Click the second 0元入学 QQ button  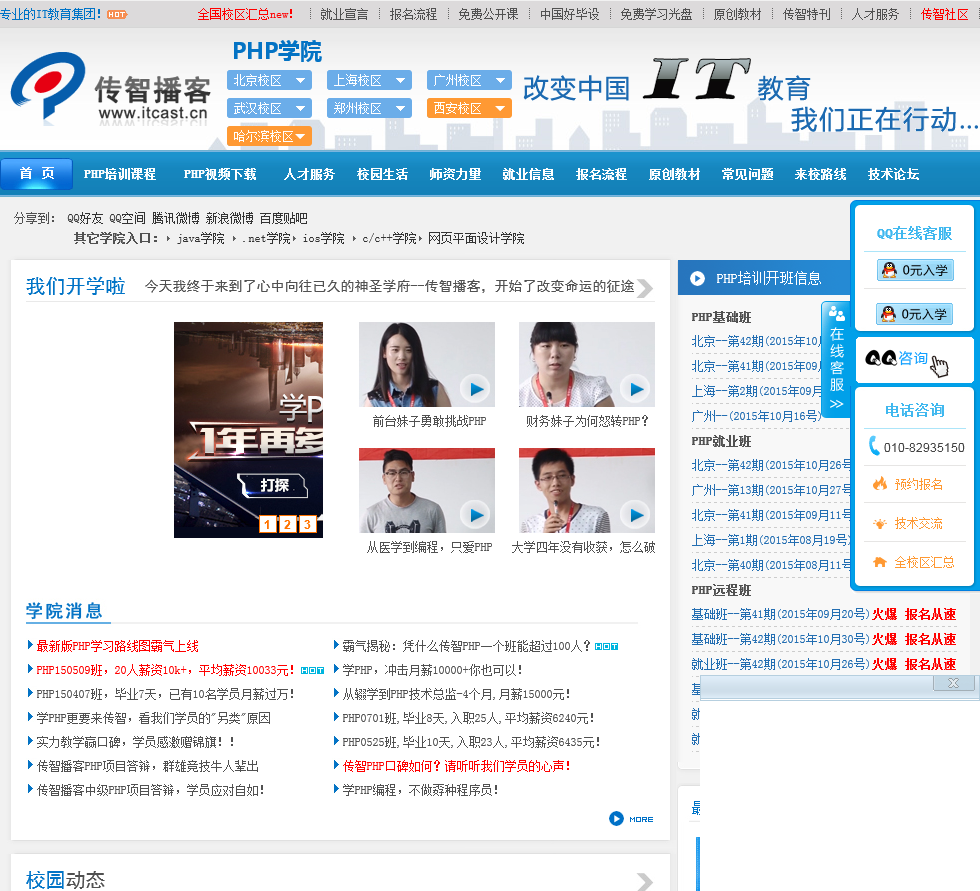914,314
